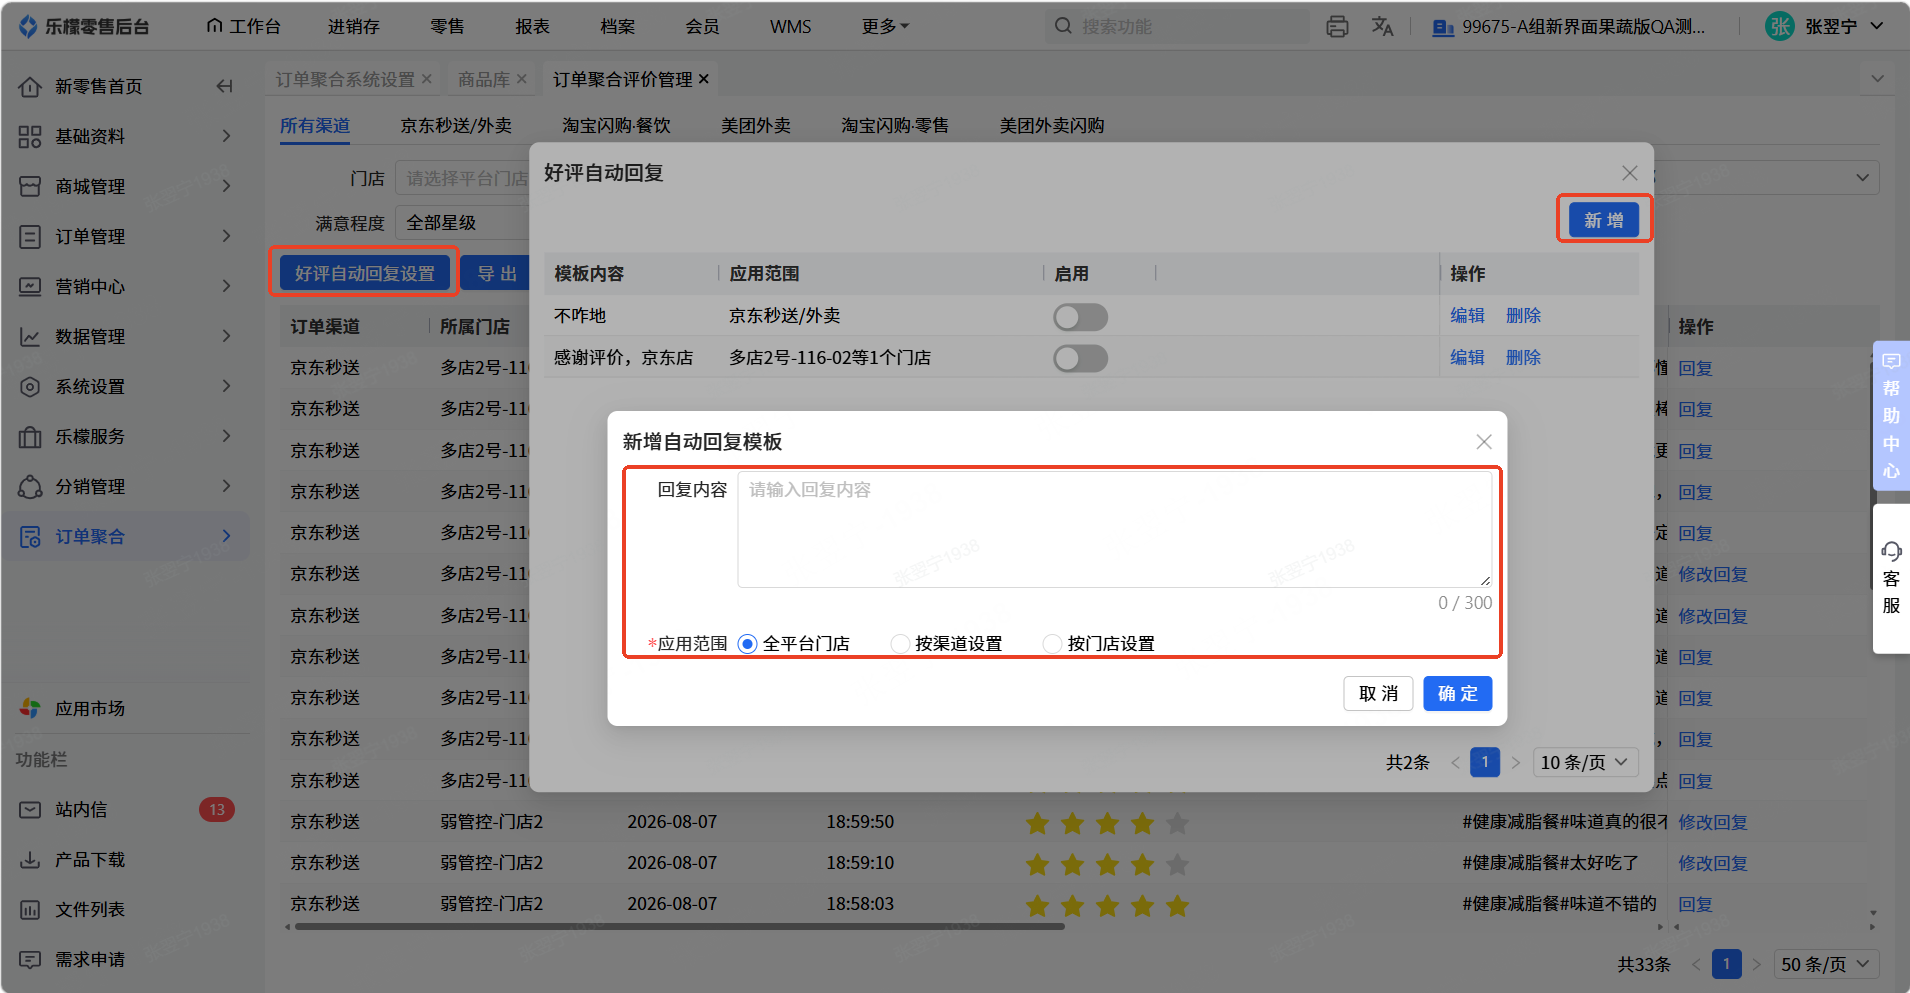Select 按渠道设置 radio option

(900, 644)
